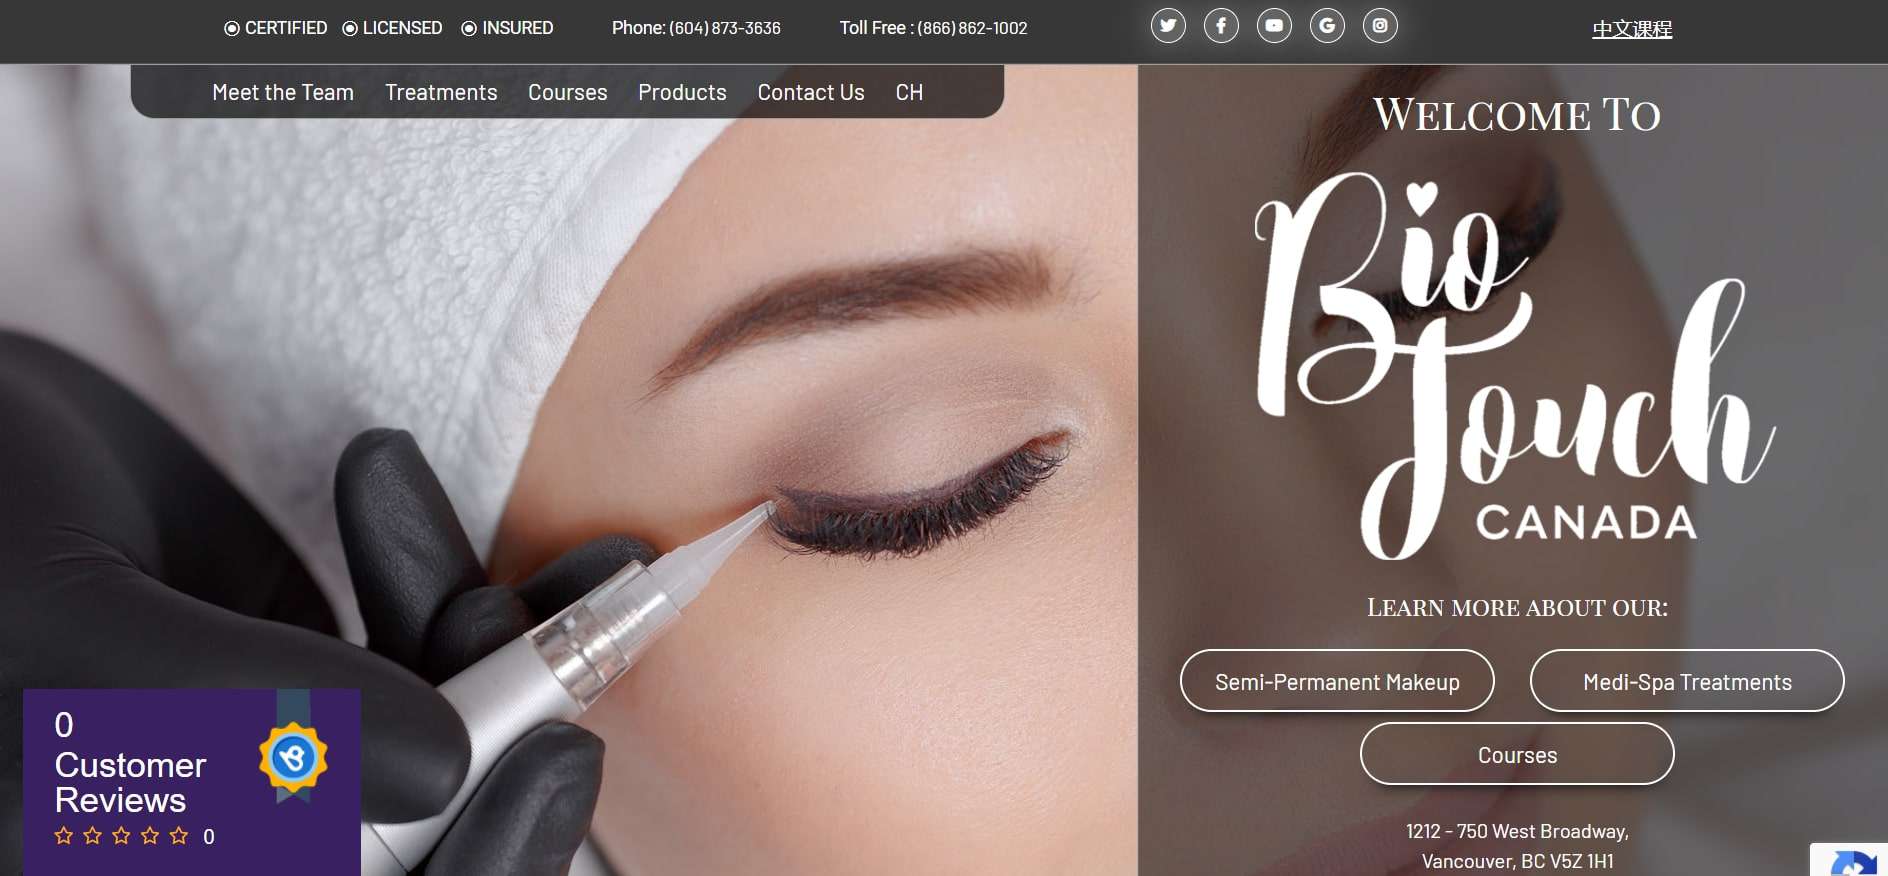This screenshot has width=1888, height=876.
Task: Open the Google social icon
Action: tap(1327, 26)
